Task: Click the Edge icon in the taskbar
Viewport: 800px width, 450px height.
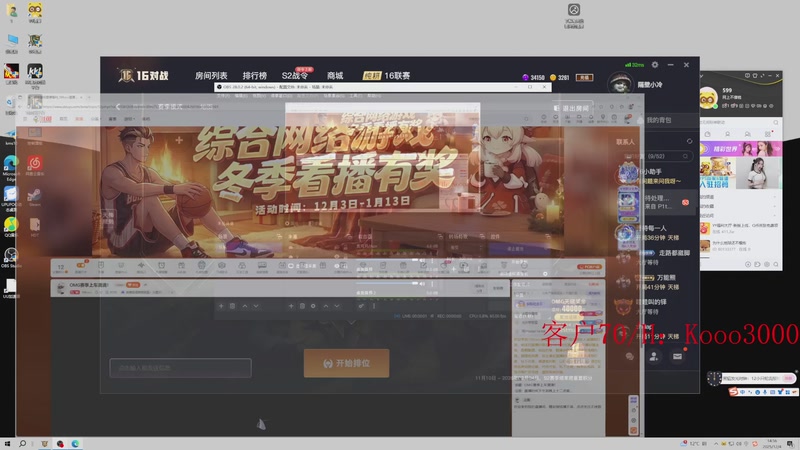Action: click(75, 444)
